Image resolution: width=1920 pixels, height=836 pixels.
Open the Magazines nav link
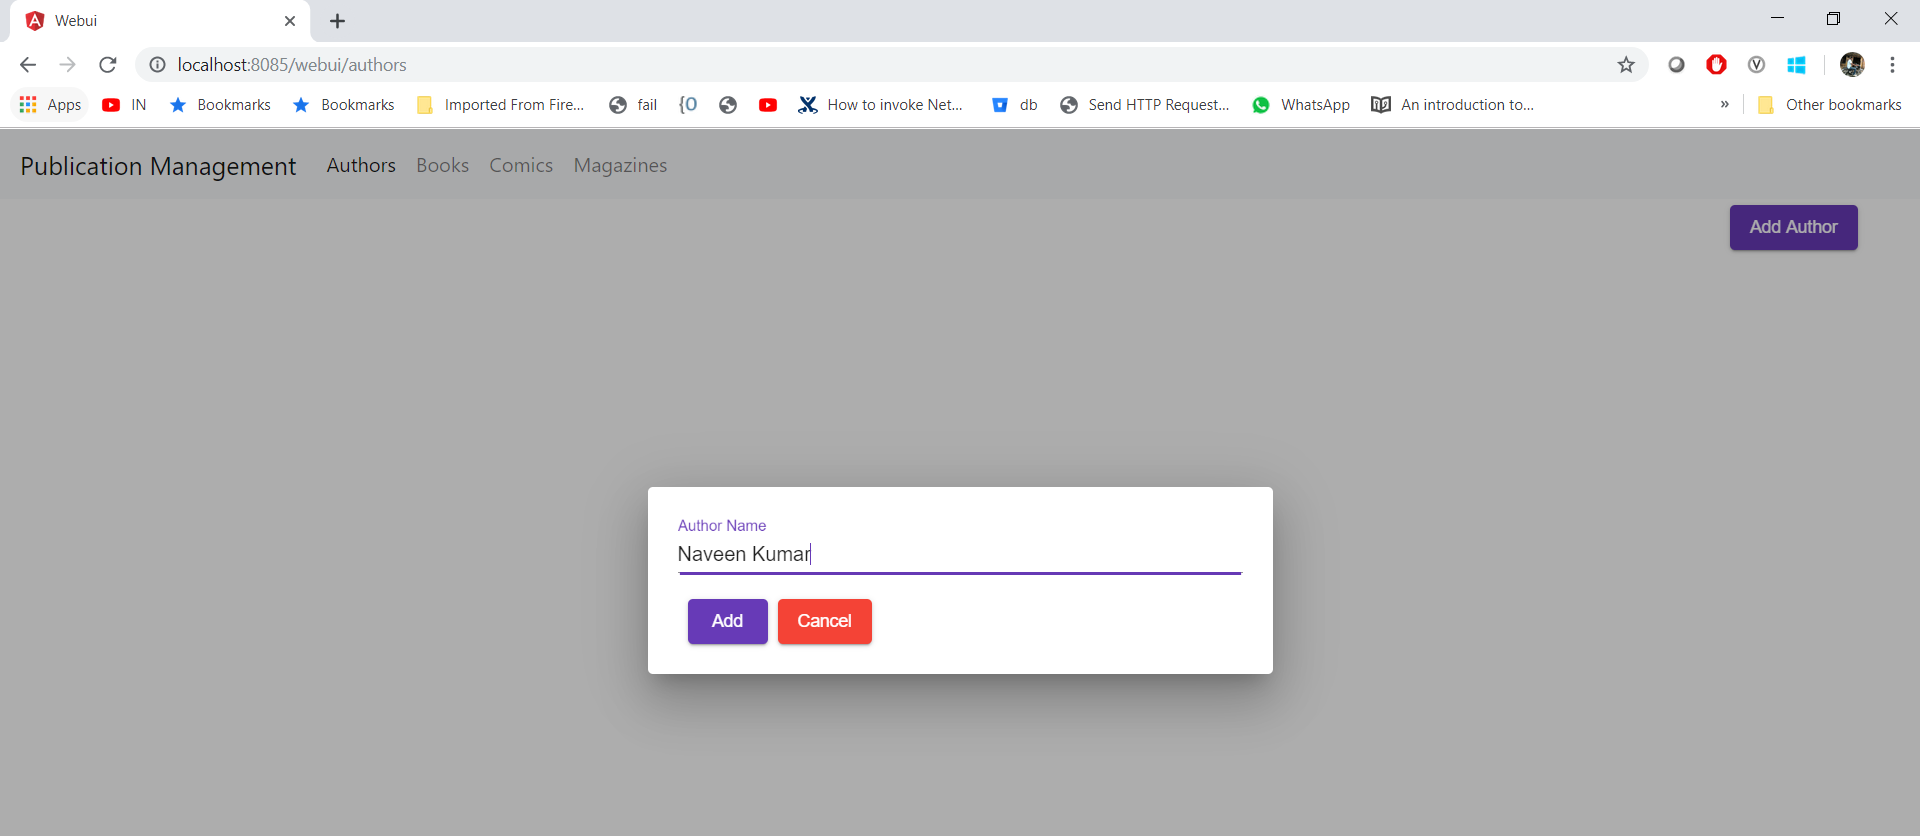point(620,166)
